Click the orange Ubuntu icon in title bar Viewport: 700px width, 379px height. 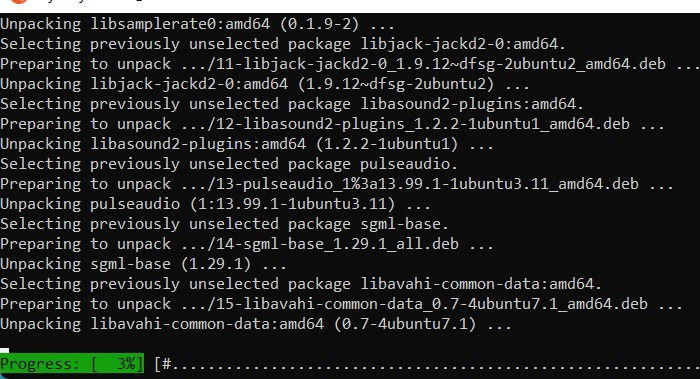20,1
